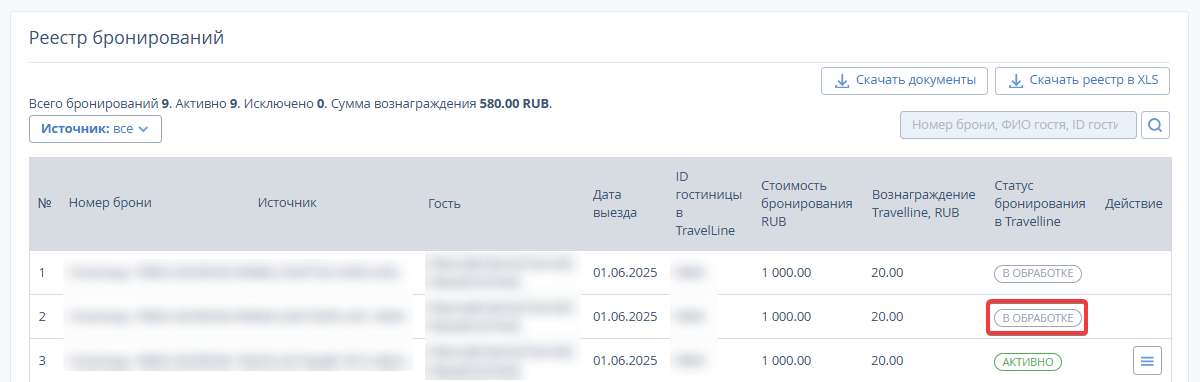Screen dimensions: 1200x382
Task: Click the 'Номер брони' column header
Action: 110,203
